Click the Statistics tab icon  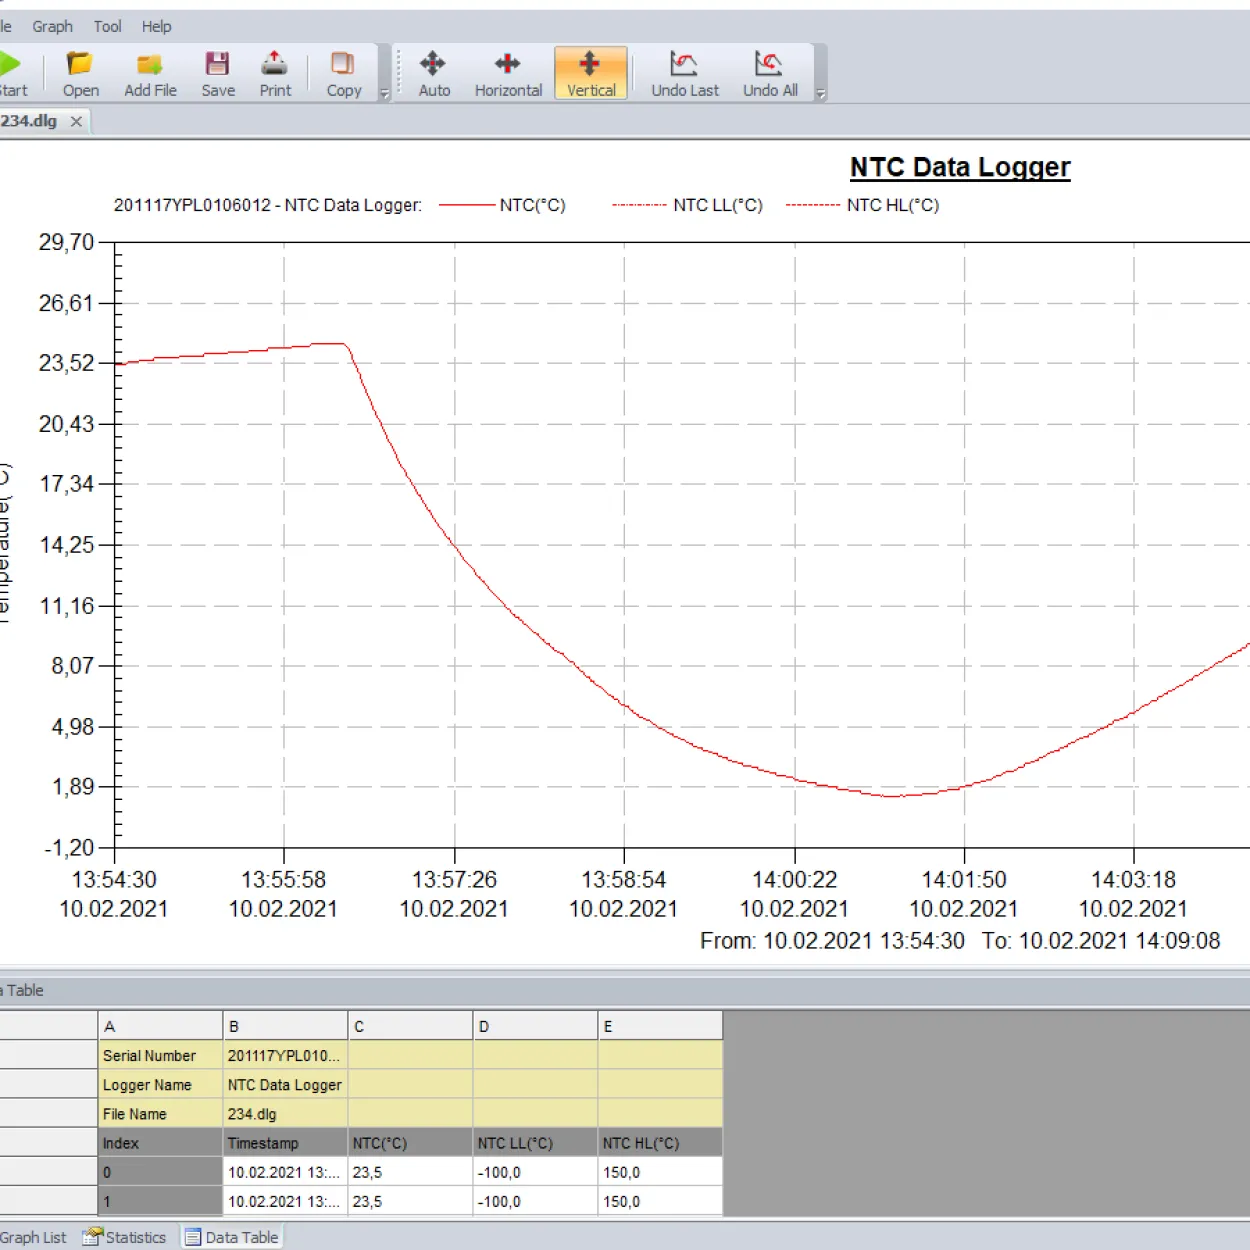tap(92, 1237)
